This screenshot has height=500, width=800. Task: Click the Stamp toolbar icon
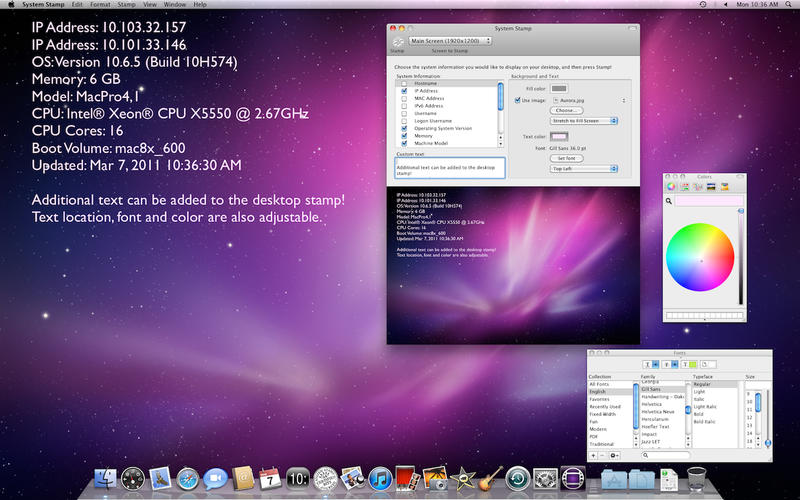click(397, 40)
